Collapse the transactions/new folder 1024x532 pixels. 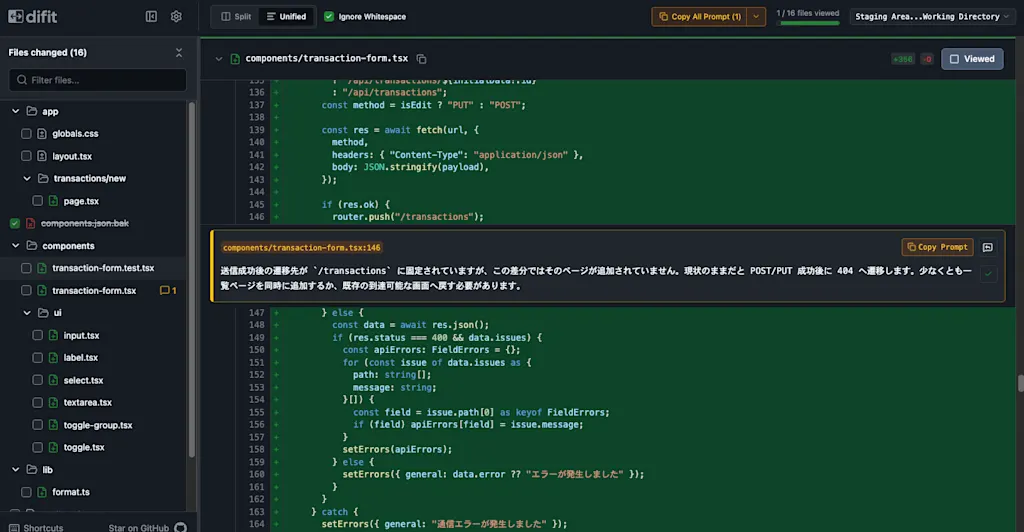[x=27, y=178]
